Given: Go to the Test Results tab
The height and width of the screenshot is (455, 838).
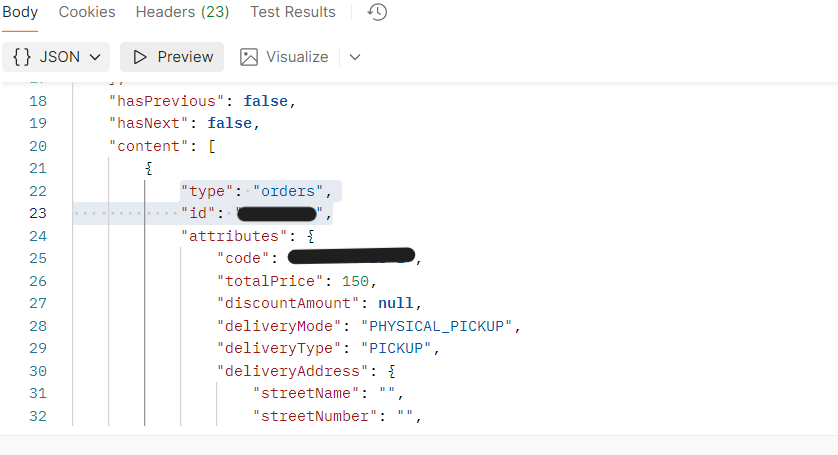Looking at the screenshot, I should tap(293, 13).
